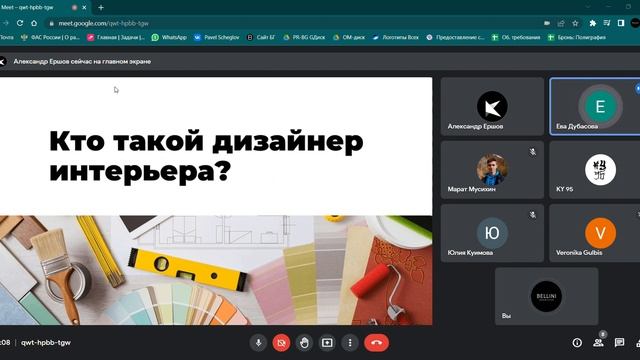Bookmark this page with the star icon

575,23
